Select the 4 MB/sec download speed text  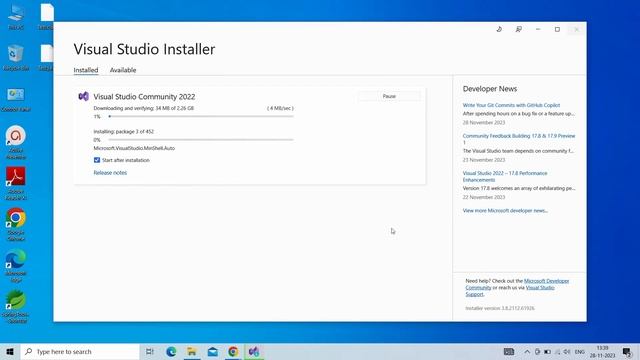point(280,108)
